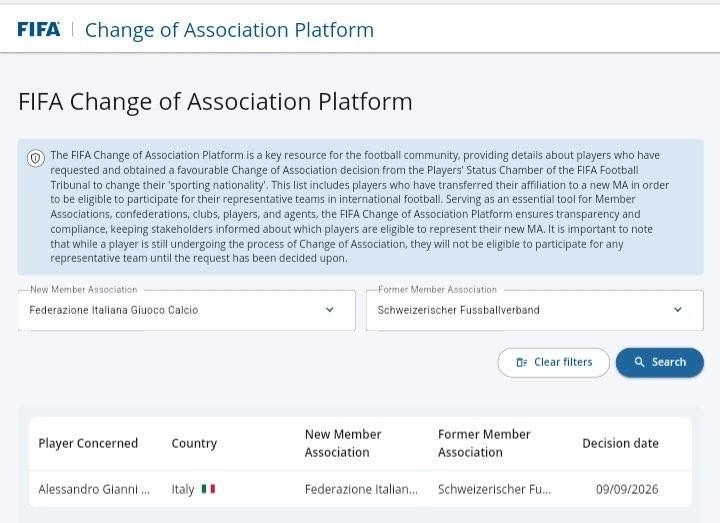
Task: Click the Former Member Association column header
Action: 484,443
